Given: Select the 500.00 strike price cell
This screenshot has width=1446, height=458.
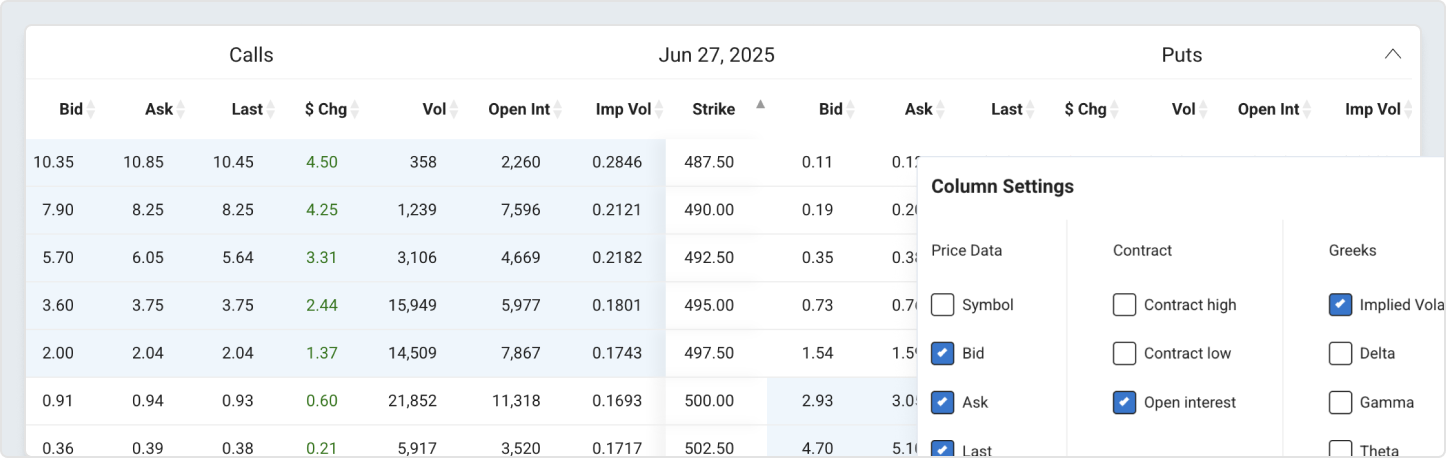Looking at the screenshot, I should coord(709,401).
